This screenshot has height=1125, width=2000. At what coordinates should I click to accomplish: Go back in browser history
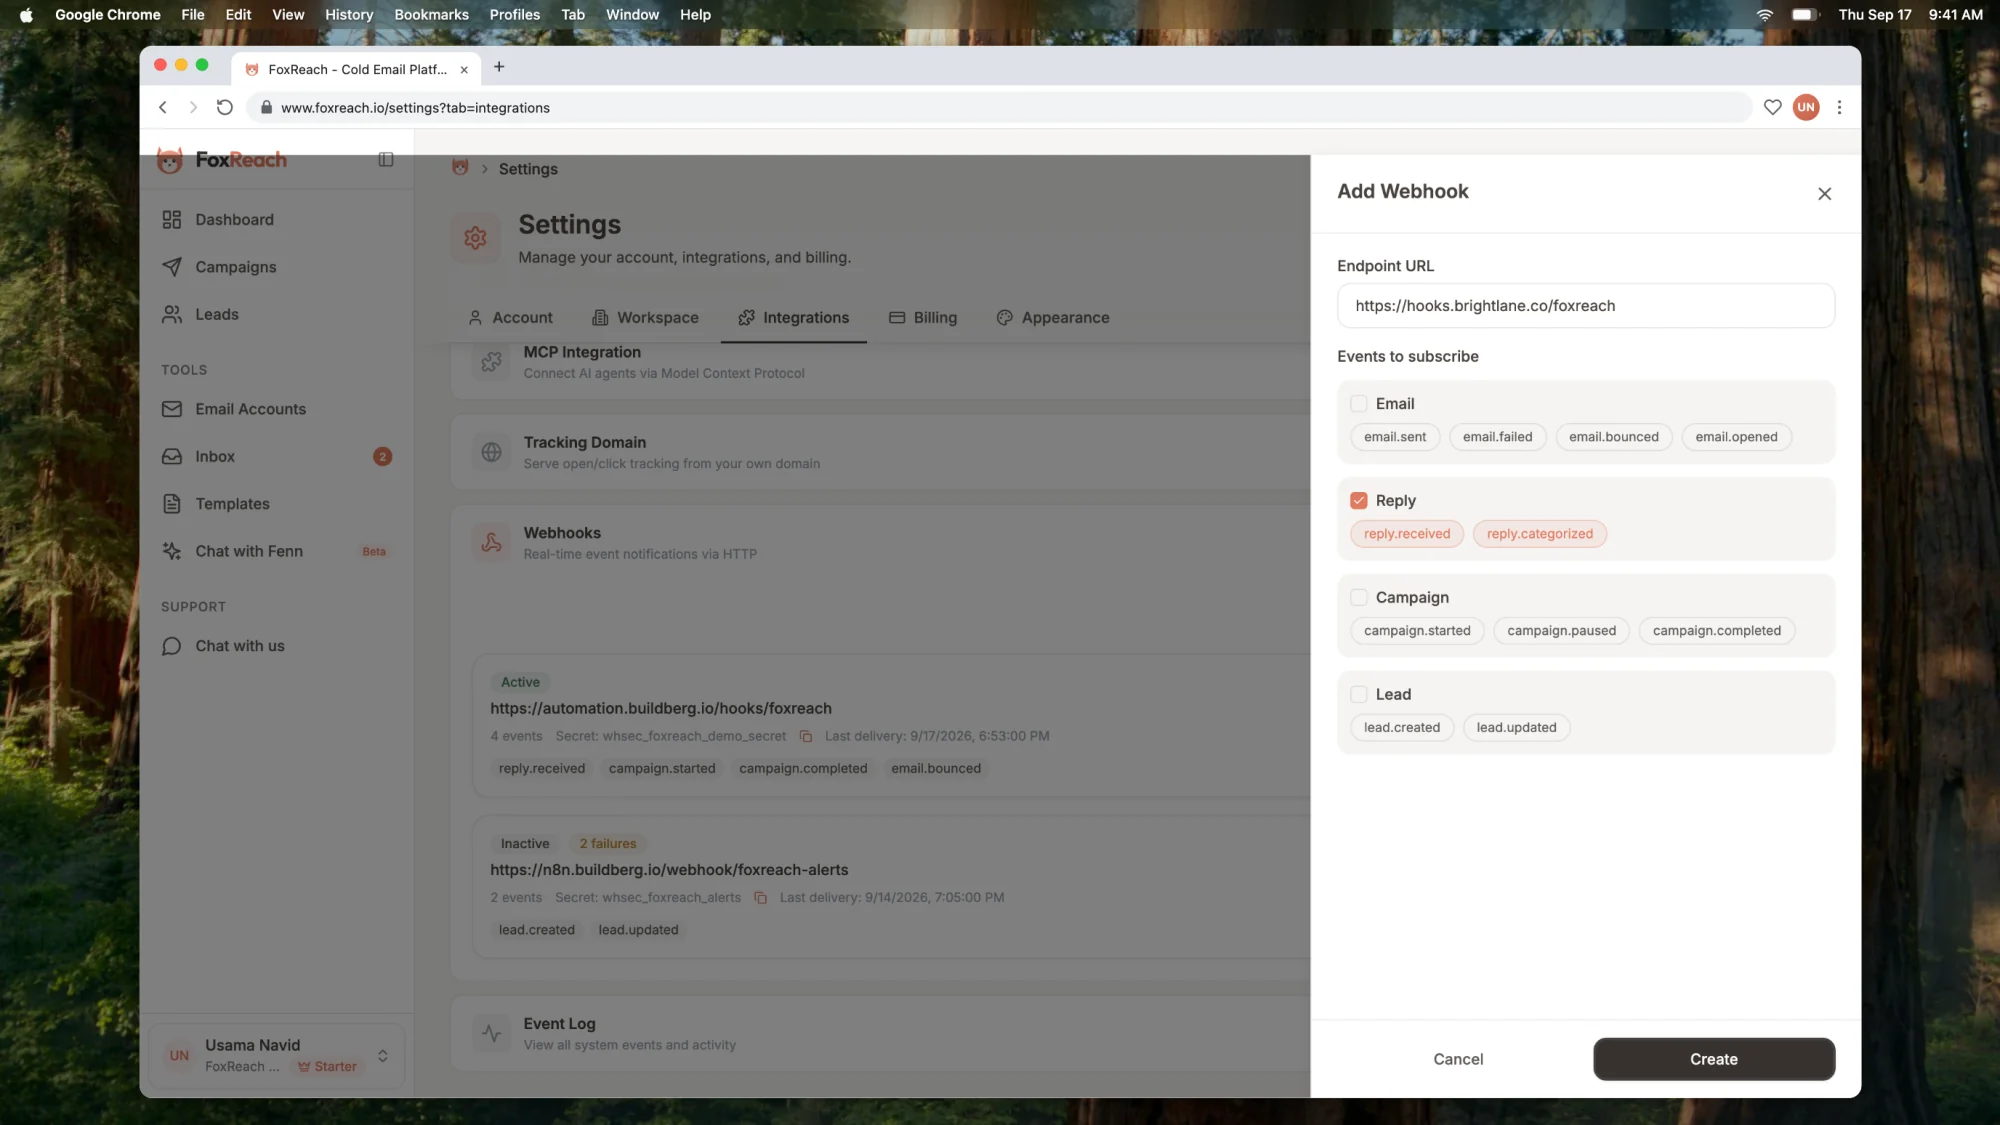click(163, 107)
